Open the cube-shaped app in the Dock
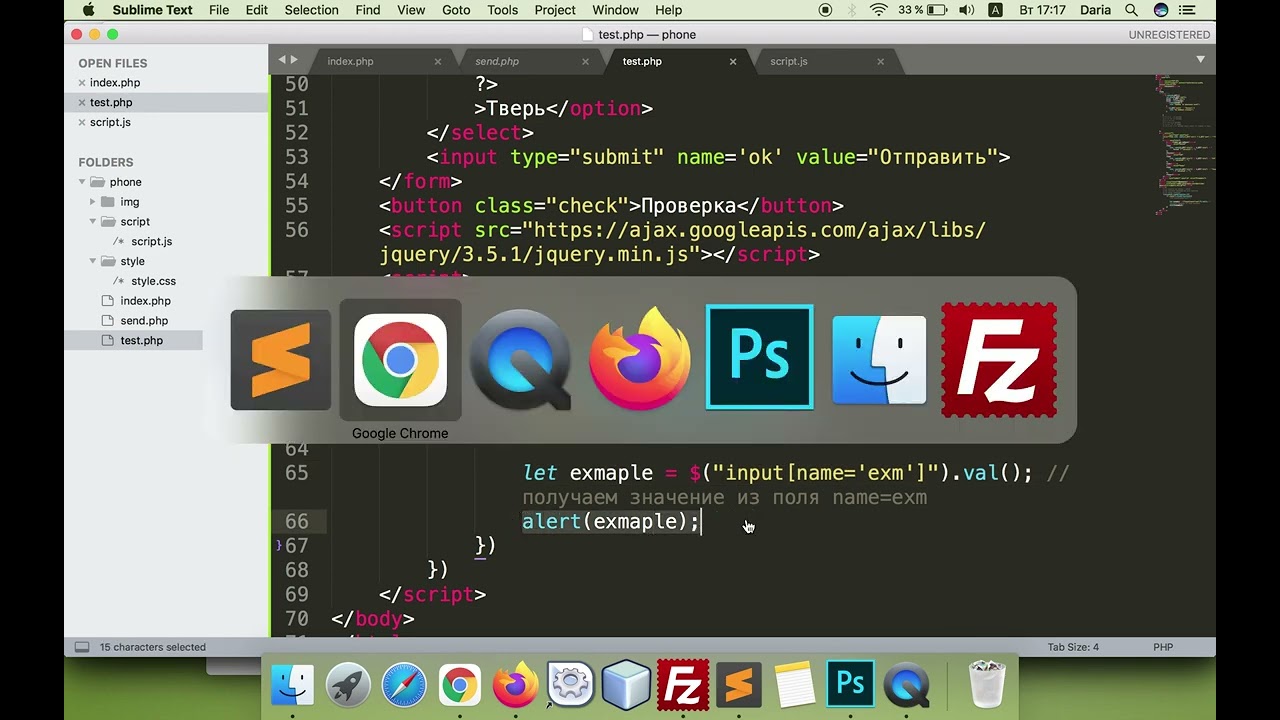The image size is (1280, 720). pyautogui.click(x=627, y=686)
